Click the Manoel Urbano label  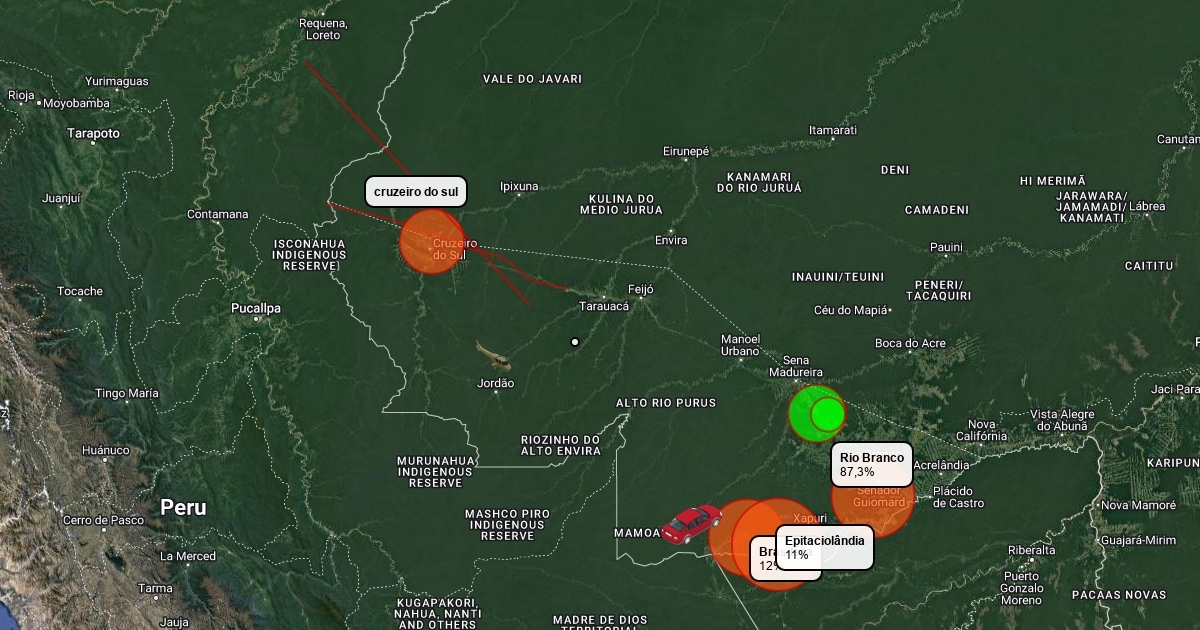point(741,345)
